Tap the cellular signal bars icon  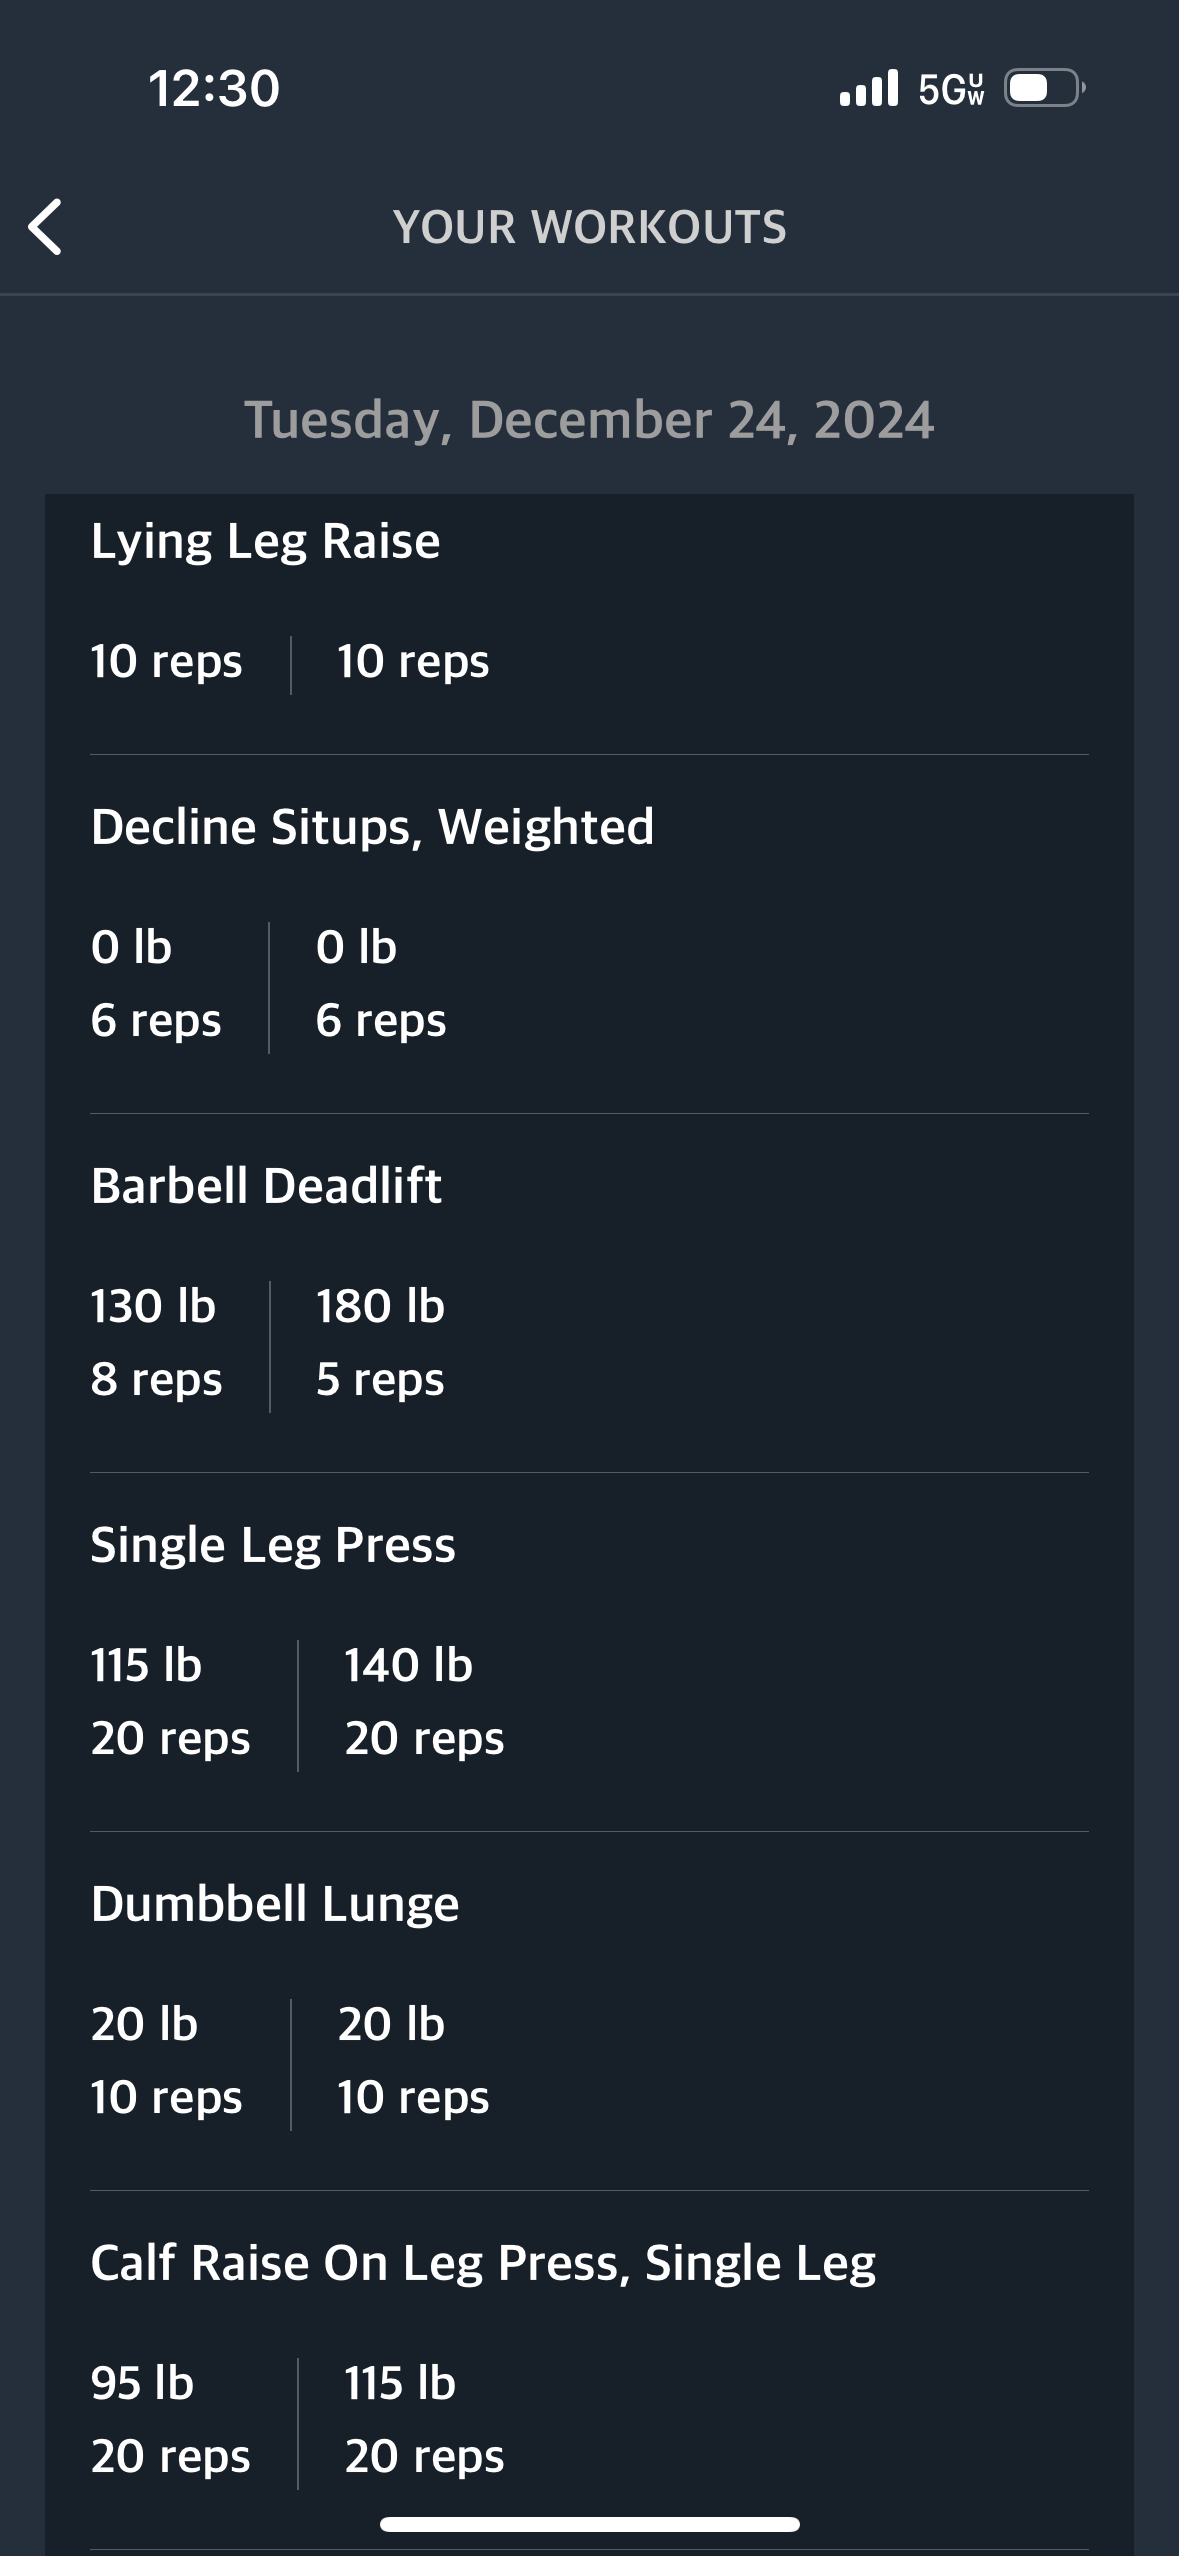(x=869, y=88)
